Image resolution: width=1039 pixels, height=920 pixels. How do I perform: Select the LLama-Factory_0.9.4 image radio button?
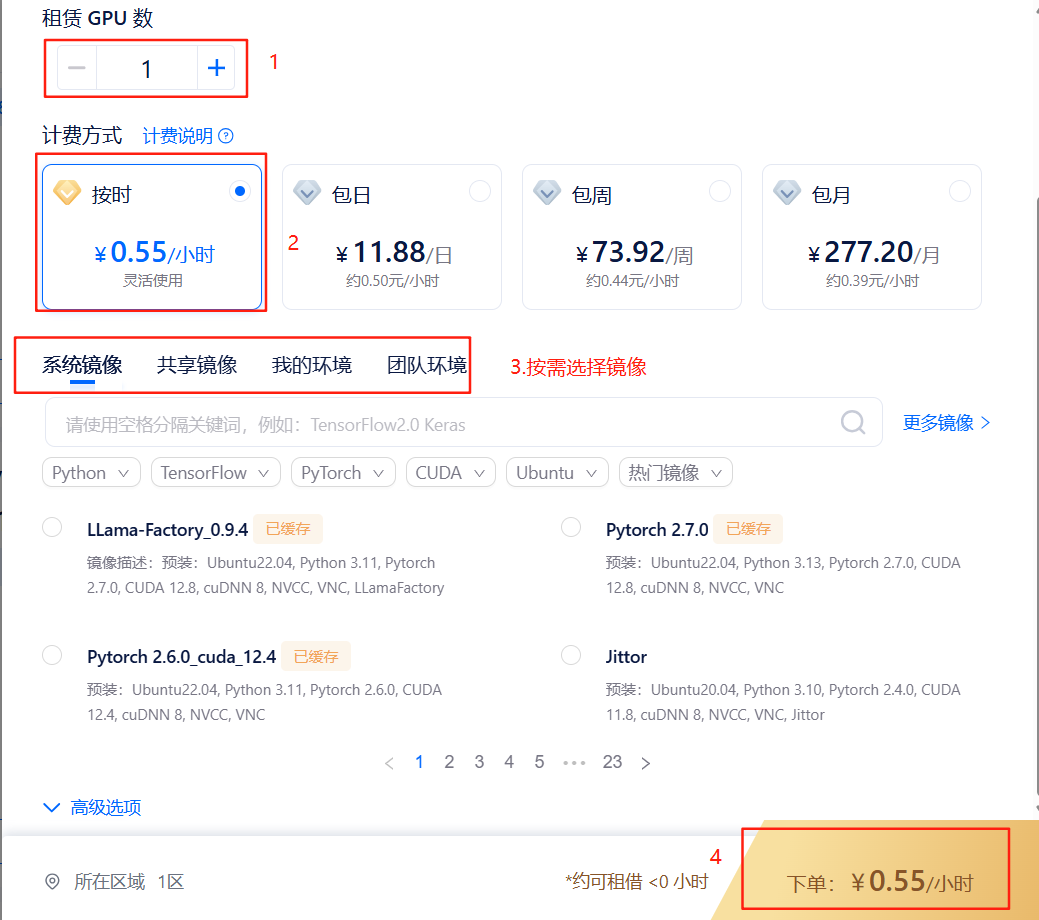point(52,528)
